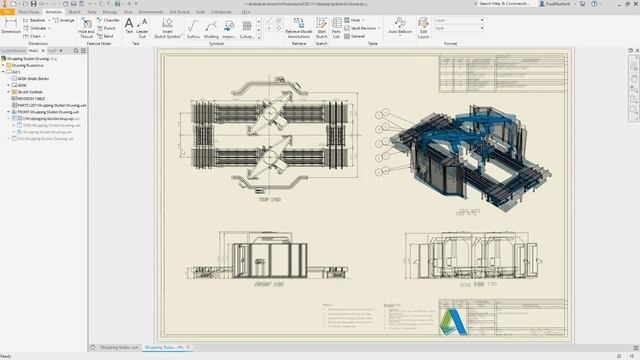Choose the Ordinate dimension tool

coord(34,28)
